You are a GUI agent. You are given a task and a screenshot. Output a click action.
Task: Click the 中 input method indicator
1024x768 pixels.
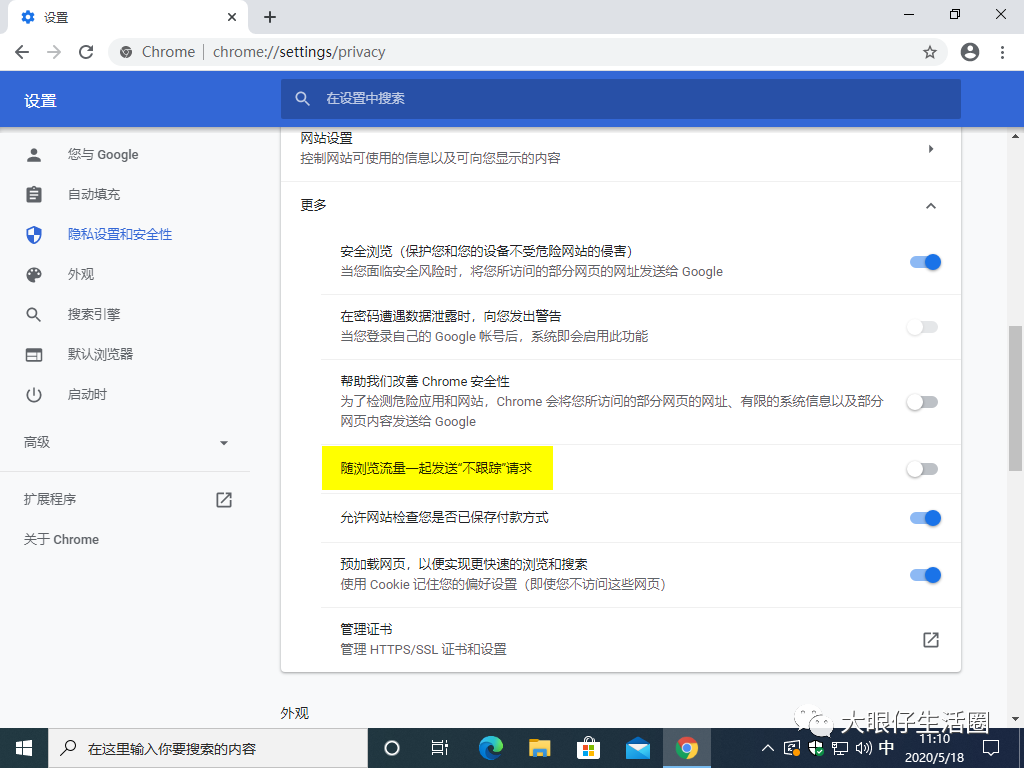point(886,747)
